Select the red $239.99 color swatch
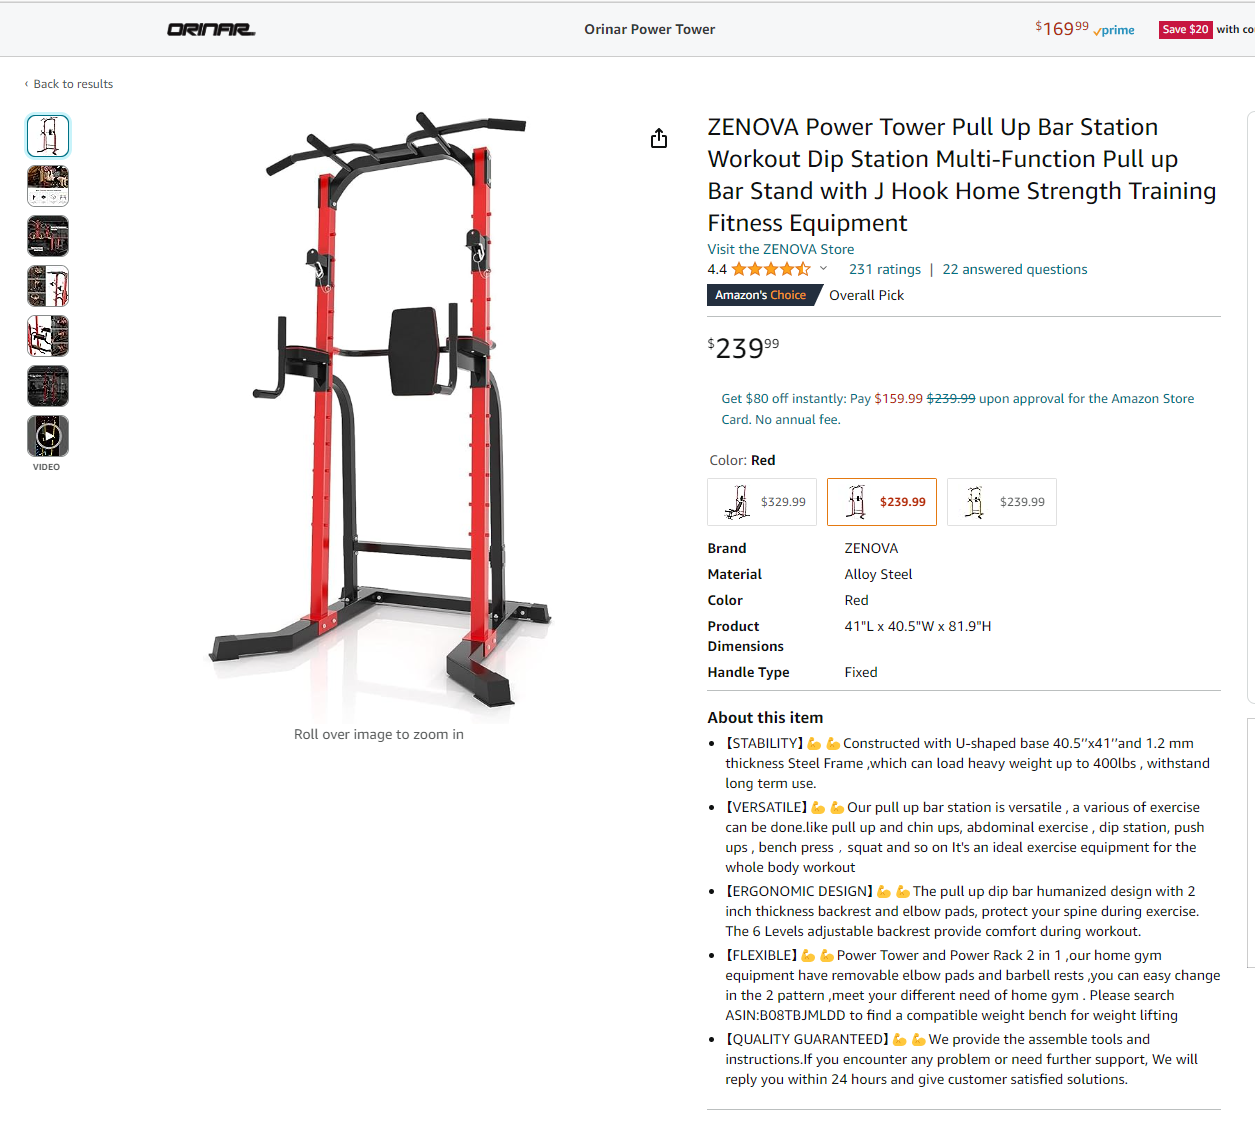Screen dimensions: 1255x1125 pos(882,502)
